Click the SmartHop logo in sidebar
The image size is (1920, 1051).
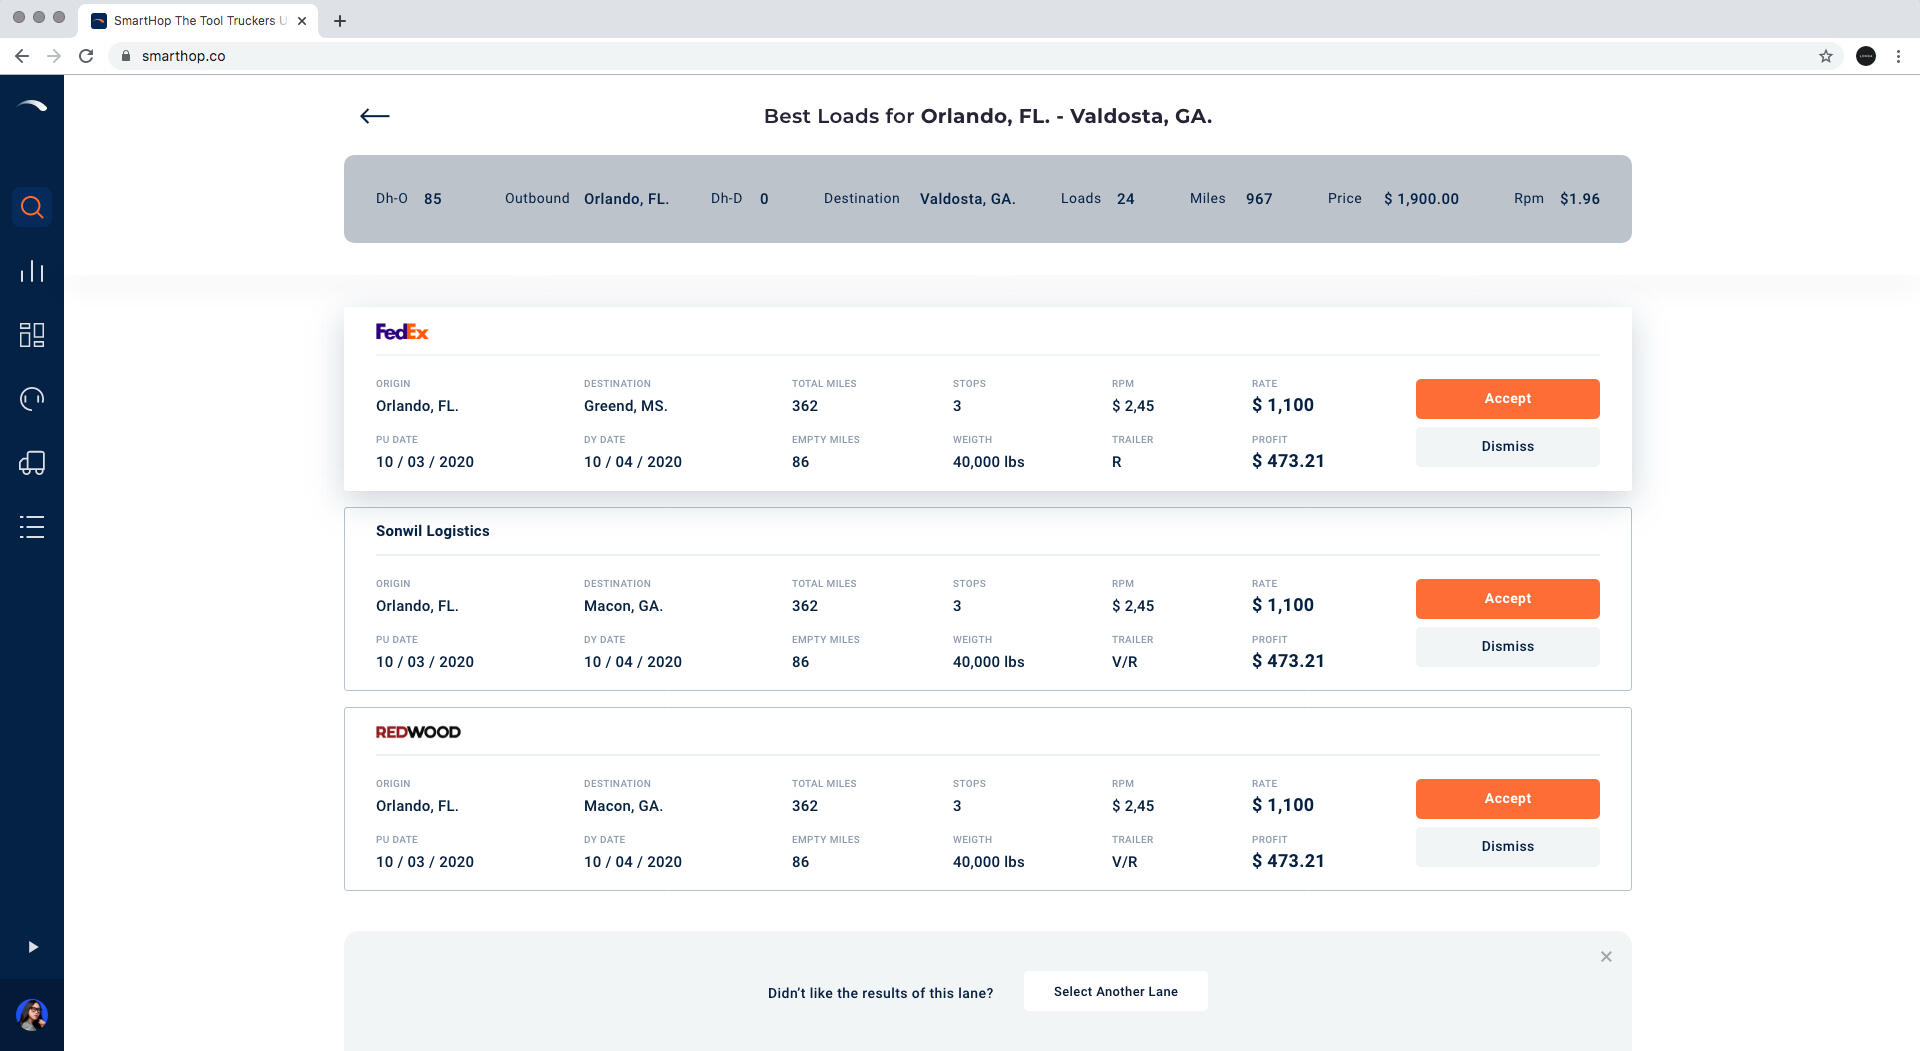tap(32, 106)
